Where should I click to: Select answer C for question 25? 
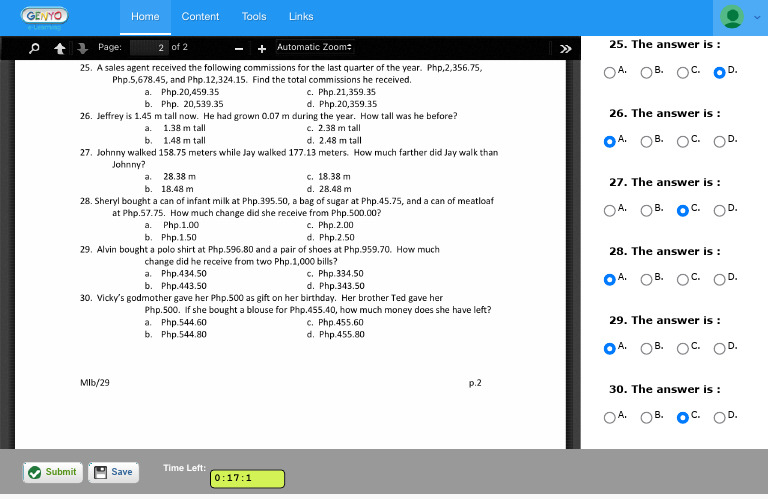[683, 72]
